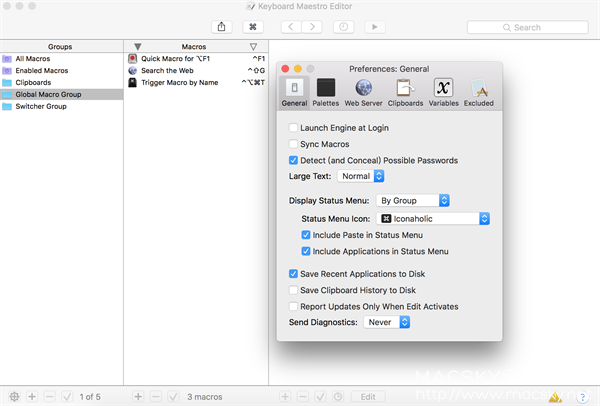Open the Display Status Menu By Group dropdown
600x406 pixels.
[x=412, y=201]
